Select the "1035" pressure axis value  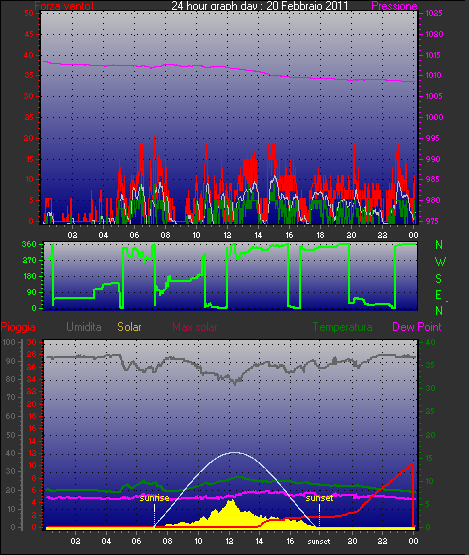[434, 13]
